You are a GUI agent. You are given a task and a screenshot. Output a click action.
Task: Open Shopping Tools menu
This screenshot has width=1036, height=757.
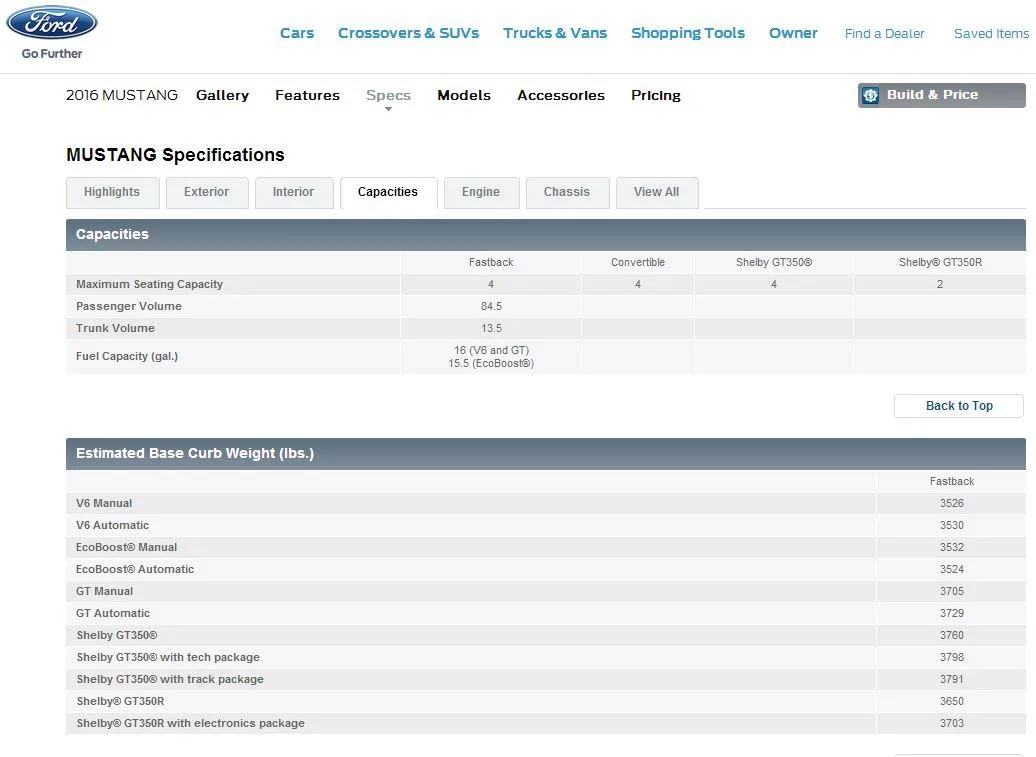coord(688,33)
